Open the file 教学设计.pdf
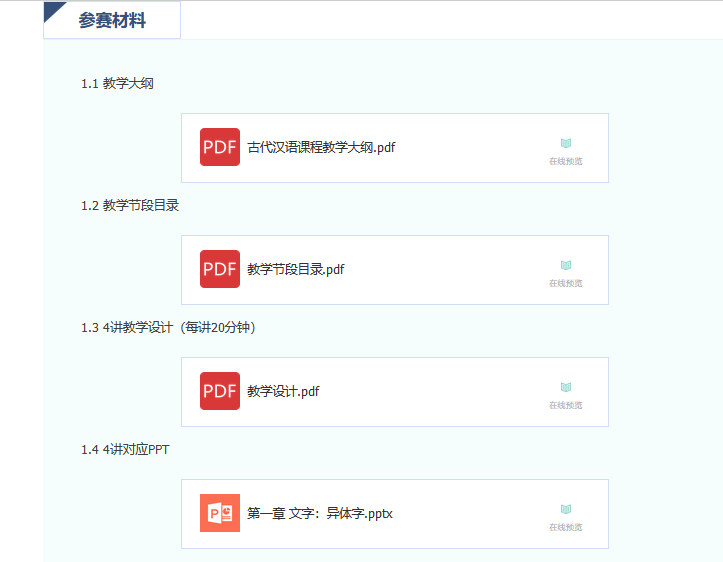This screenshot has height=562, width=723. pos(283,391)
